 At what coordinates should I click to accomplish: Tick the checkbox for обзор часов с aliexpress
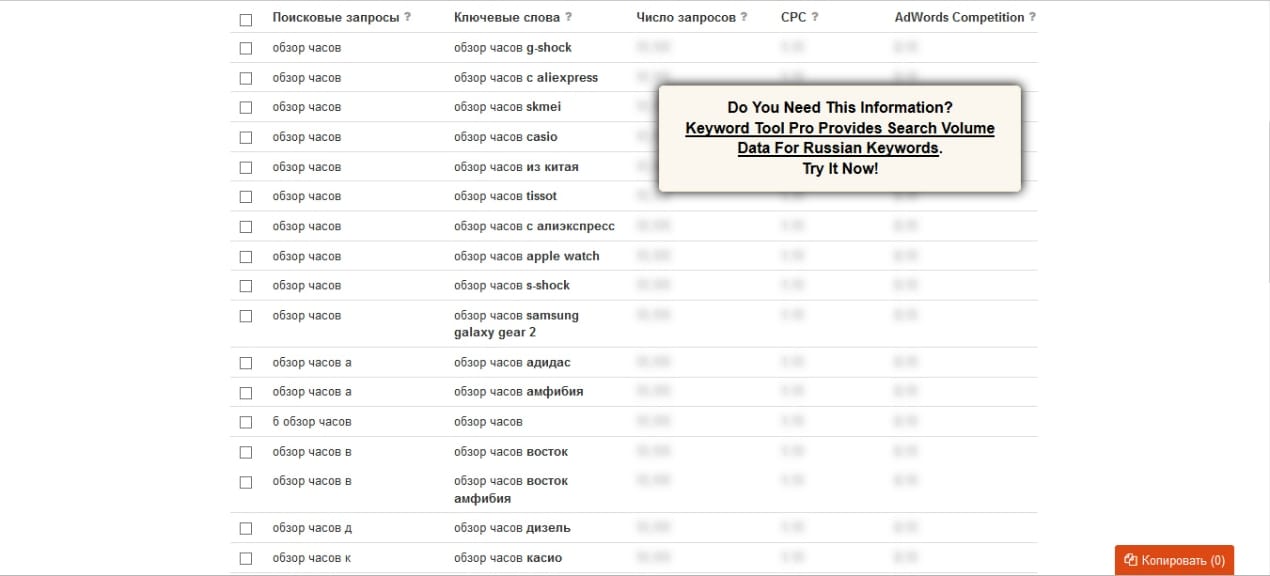point(246,78)
